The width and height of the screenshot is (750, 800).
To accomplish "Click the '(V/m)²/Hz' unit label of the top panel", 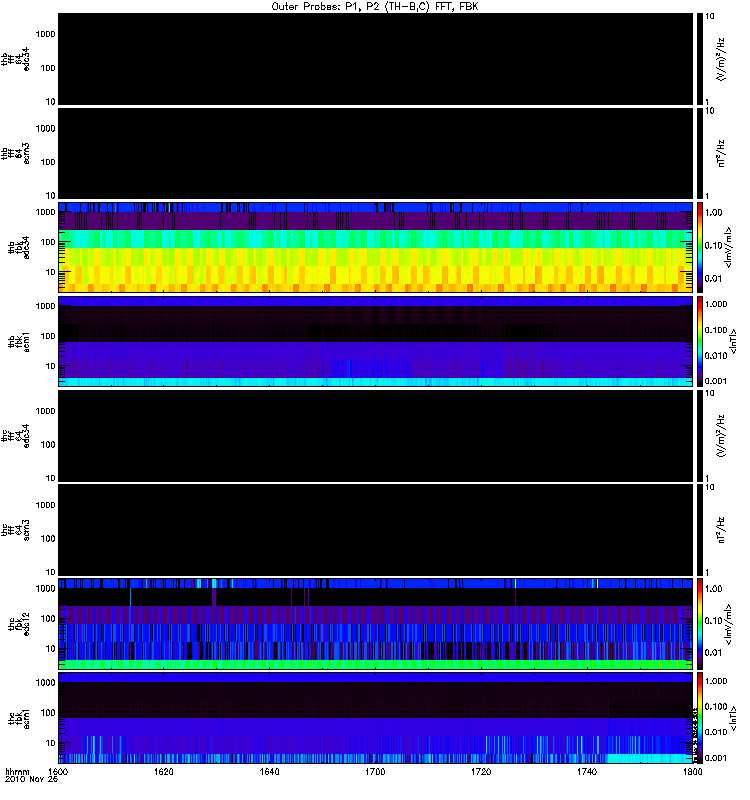I will pyautogui.click(x=720, y=59).
